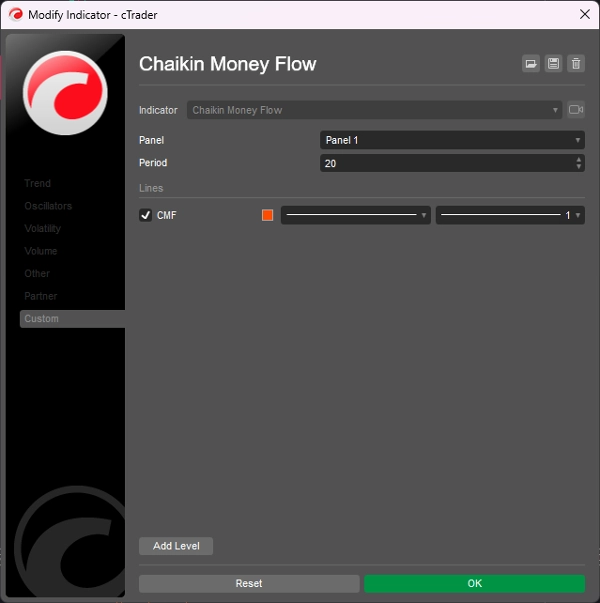Image resolution: width=600 pixels, height=603 pixels.
Task: Select the Oscillators category
Action: pos(48,206)
